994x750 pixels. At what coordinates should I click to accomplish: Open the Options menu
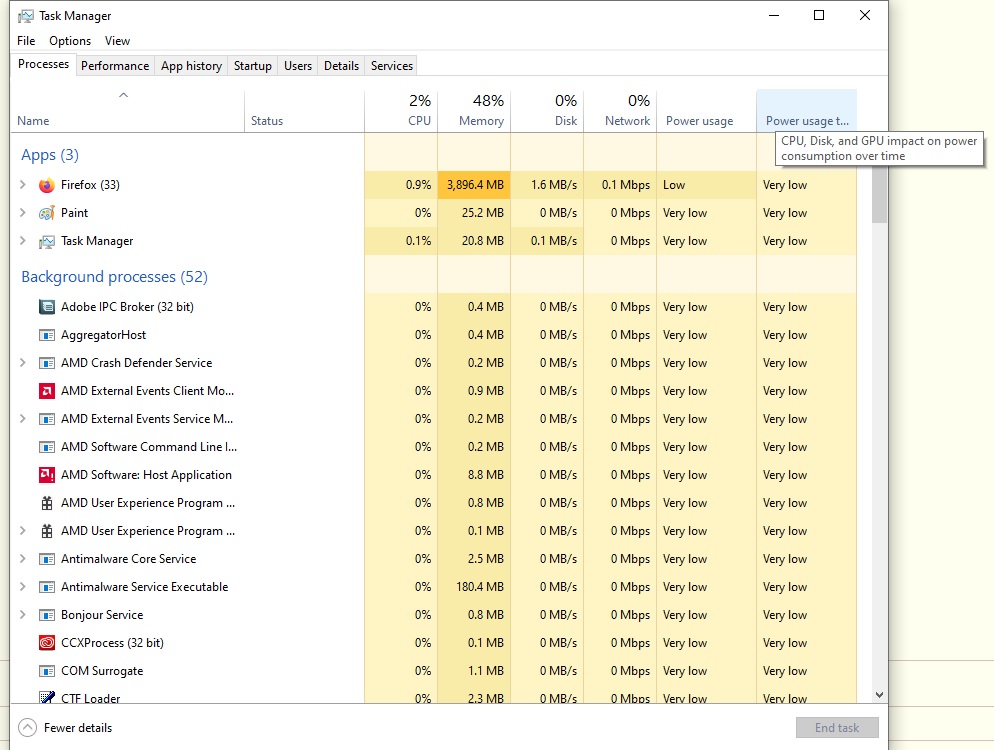[x=70, y=41]
